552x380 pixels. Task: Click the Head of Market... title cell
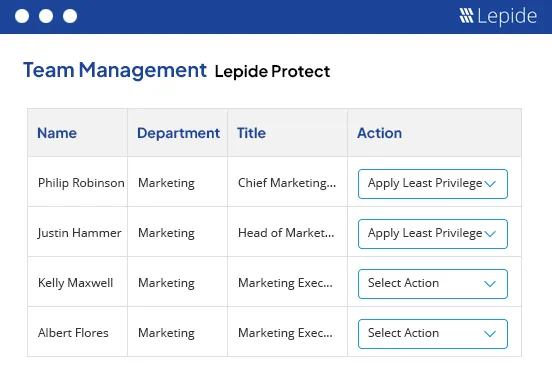point(286,233)
